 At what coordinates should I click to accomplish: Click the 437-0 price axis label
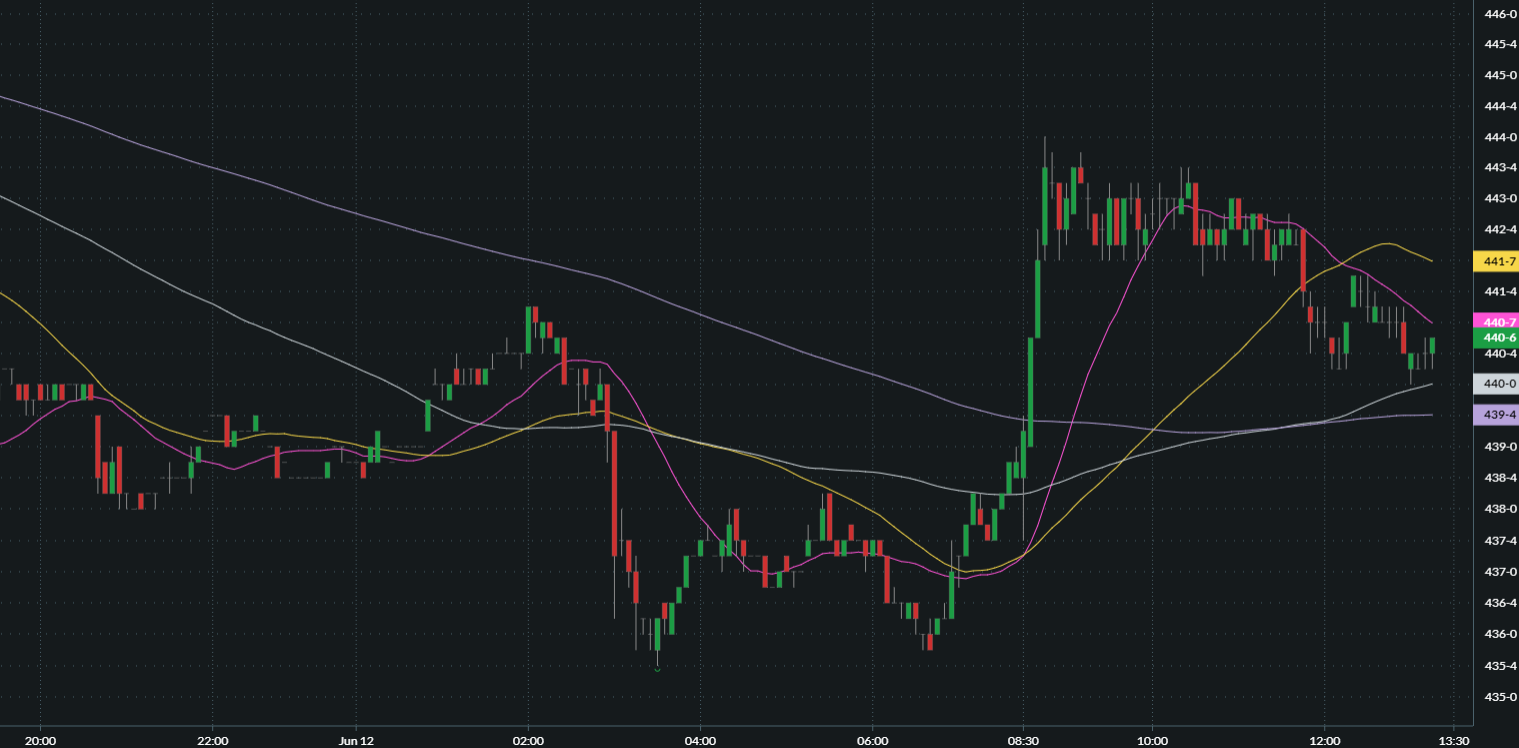point(1501,572)
